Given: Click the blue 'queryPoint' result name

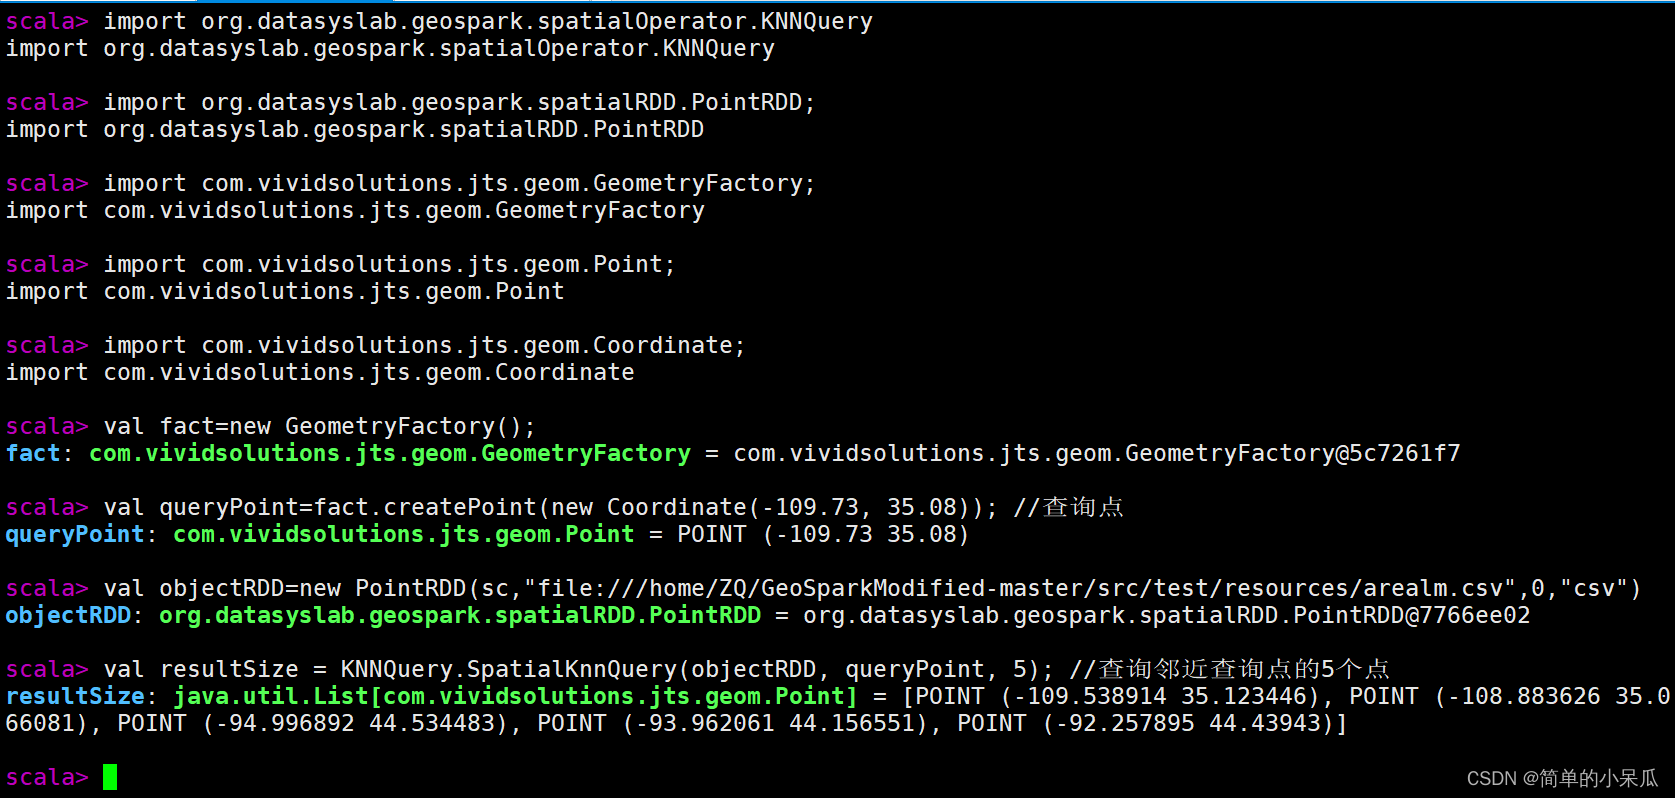Looking at the screenshot, I should [x=75, y=534].
